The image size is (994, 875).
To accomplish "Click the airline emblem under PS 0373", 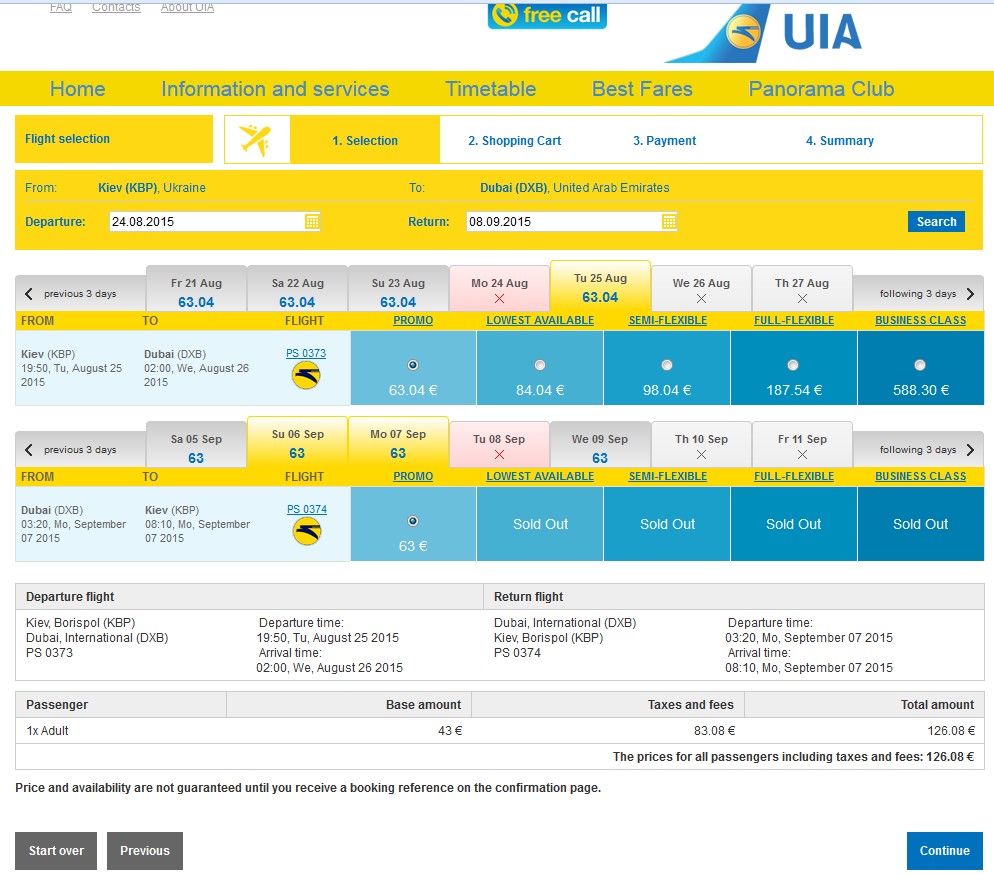I will (x=306, y=375).
